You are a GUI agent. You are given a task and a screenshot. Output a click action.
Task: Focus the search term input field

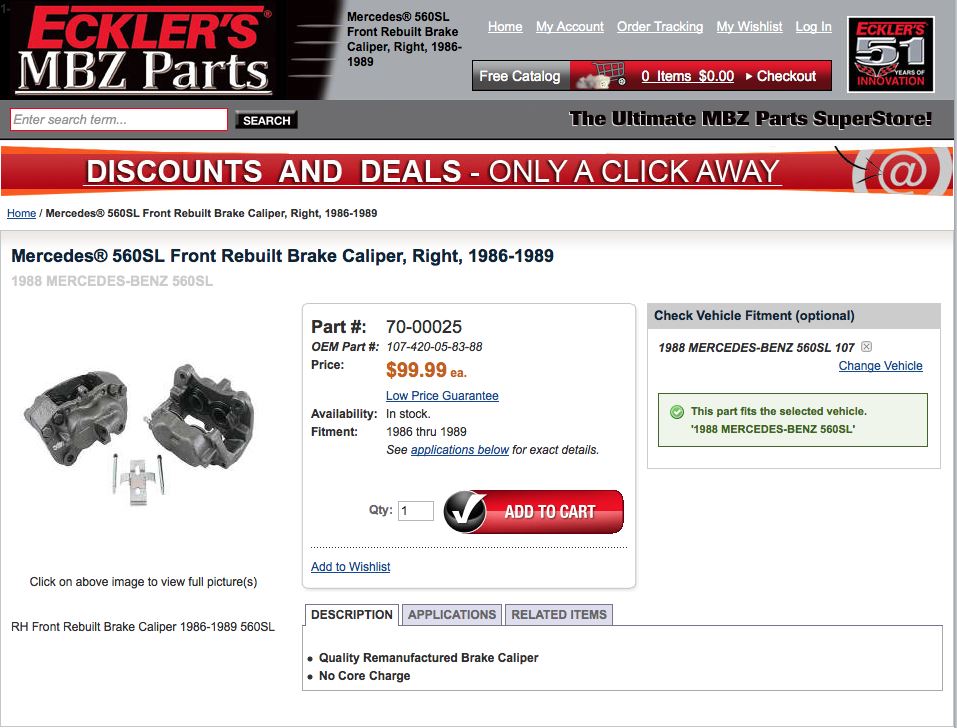(x=119, y=120)
